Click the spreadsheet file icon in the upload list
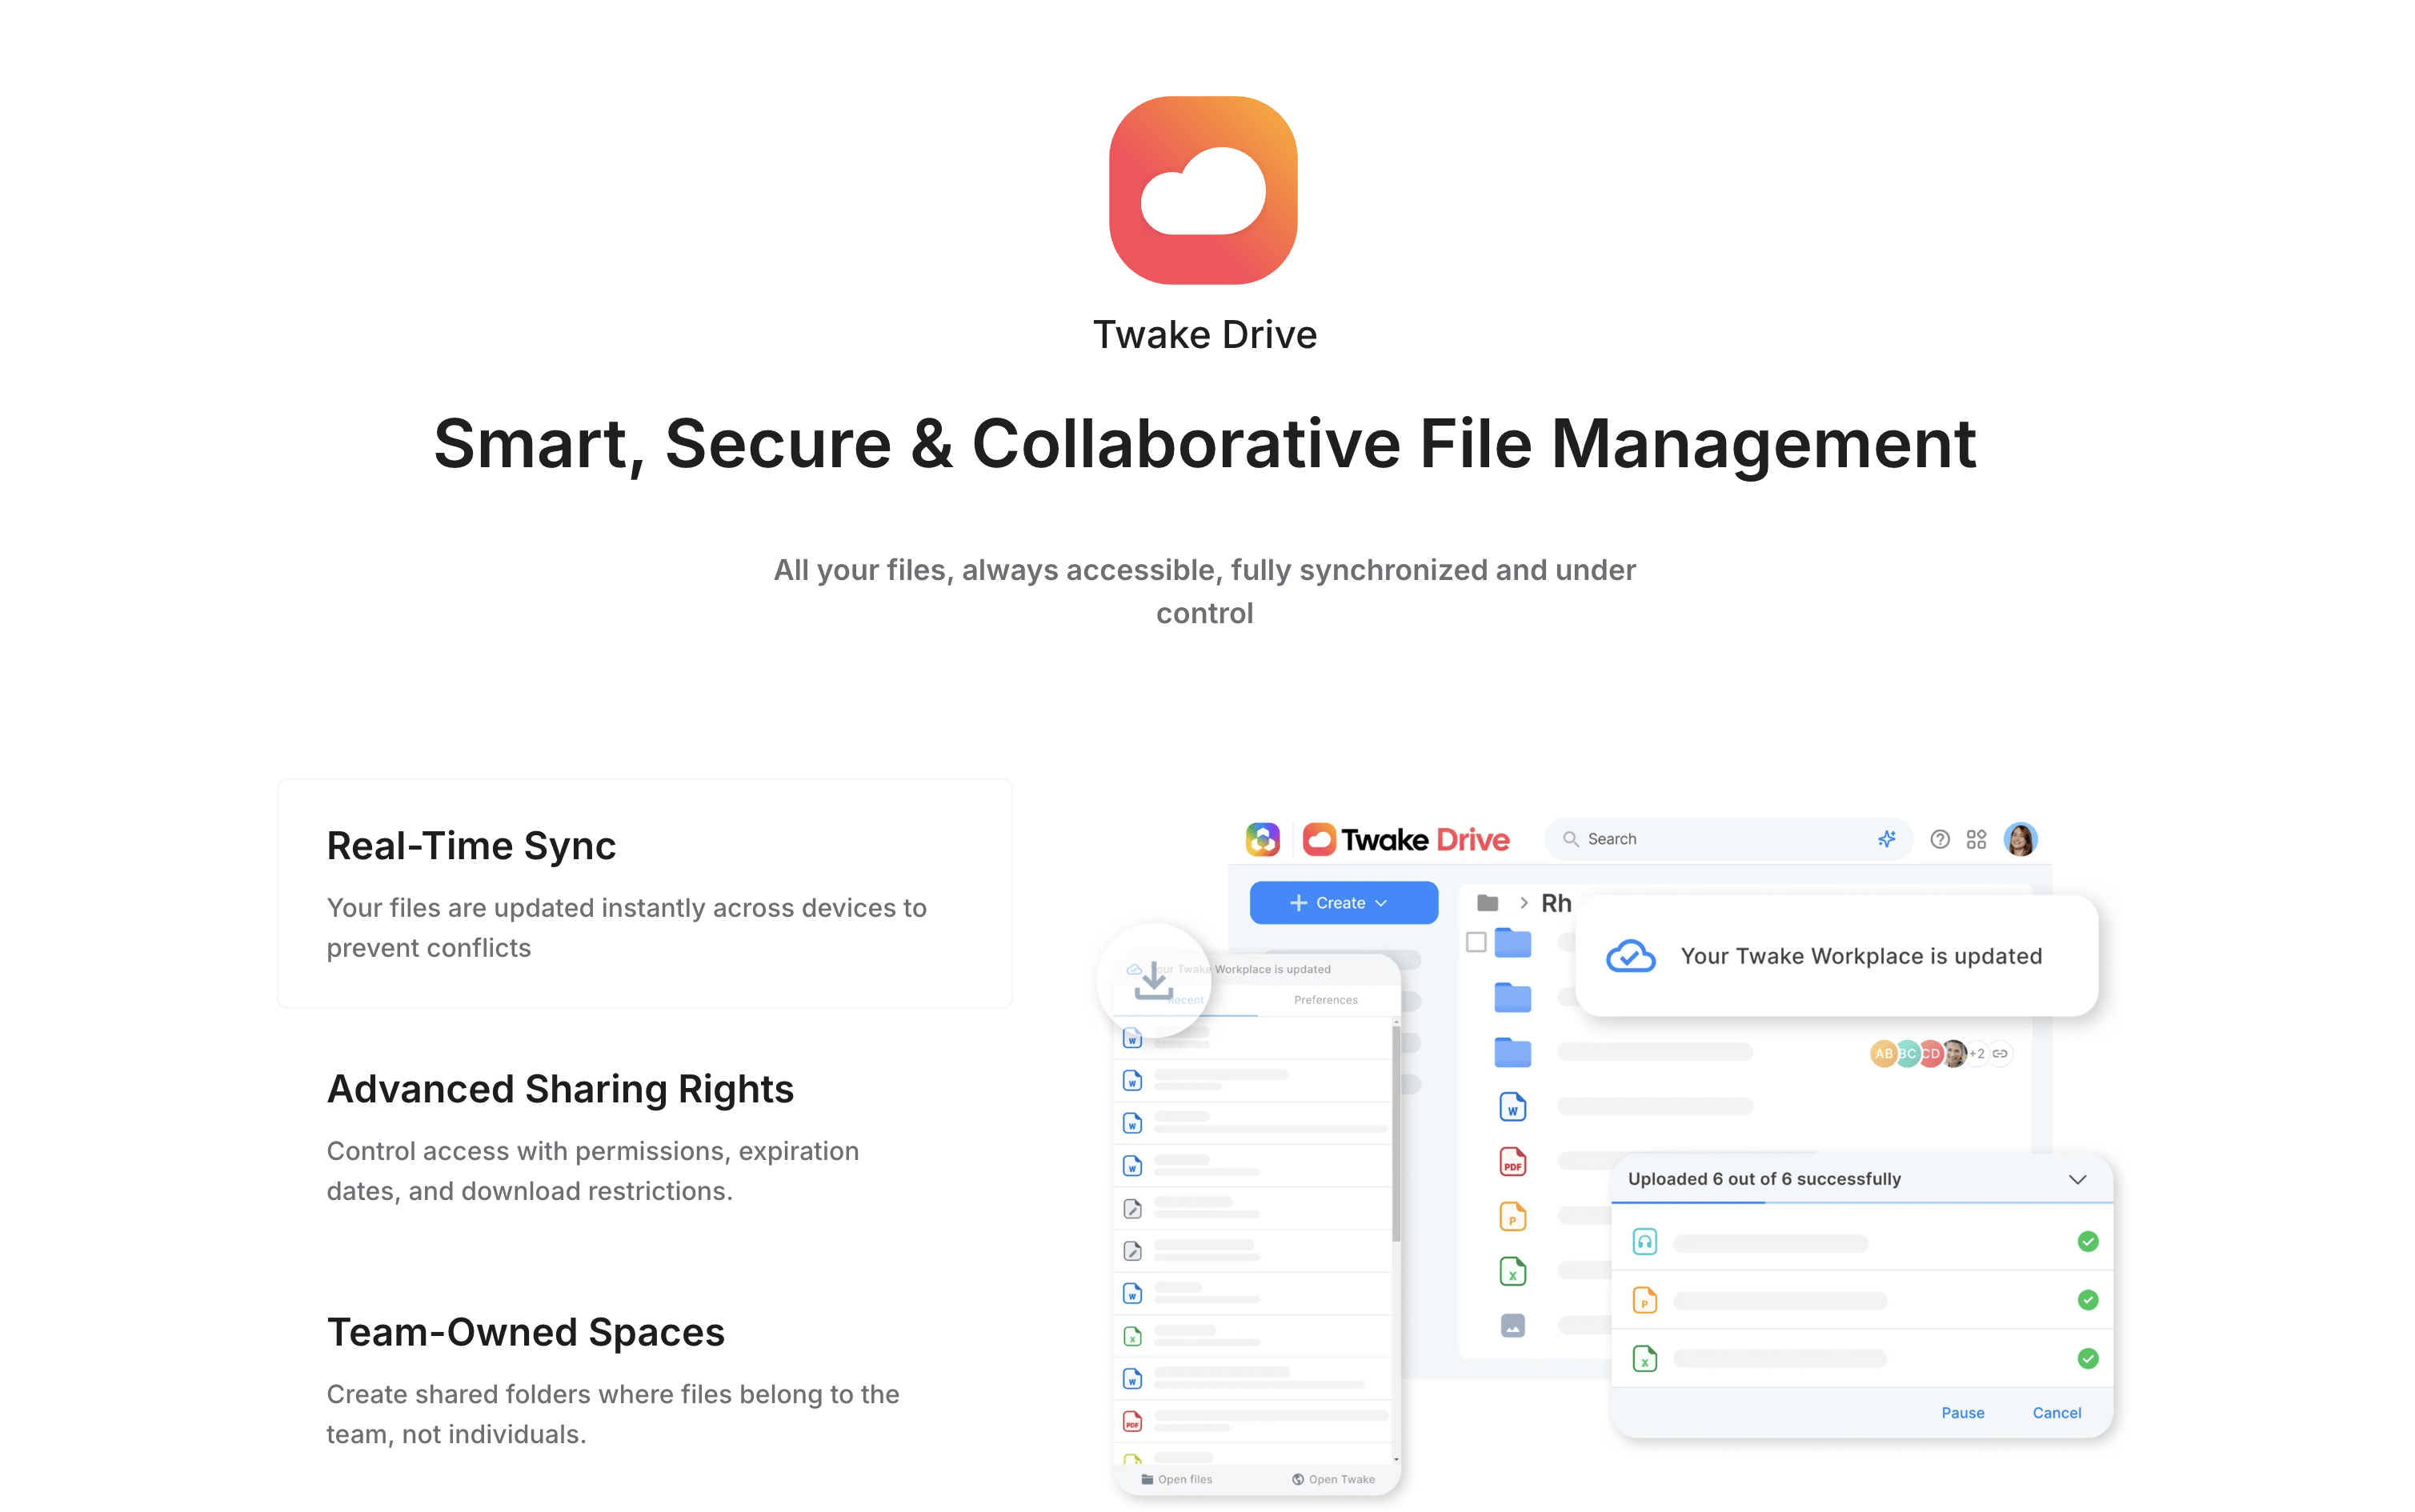The width and height of the screenshot is (2415, 1512). pos(1644,1358)
